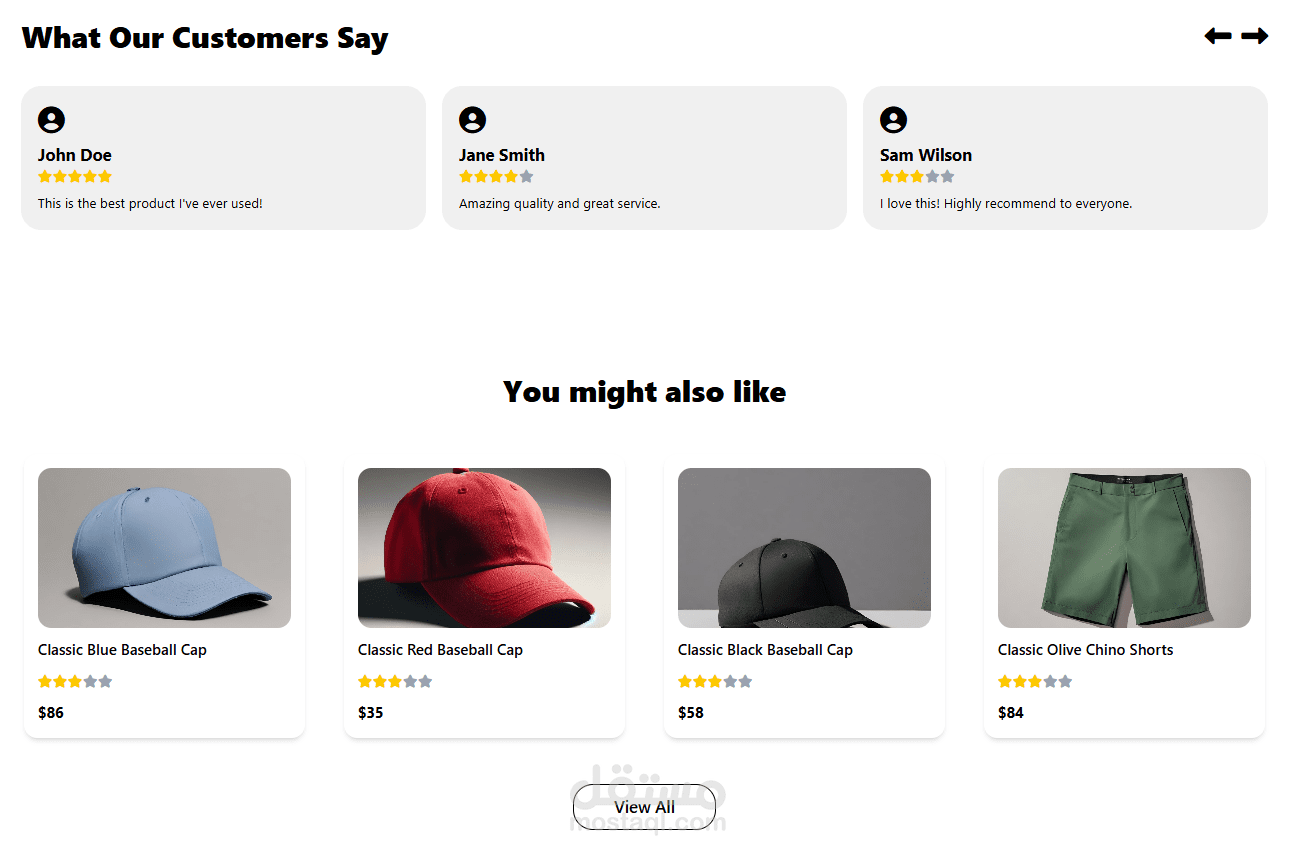Image resolution: width=1297 pixels, height=853 pixels.
Task: Click the Classic Olive Chino Shorts star rating
Action: point(1035,682)
